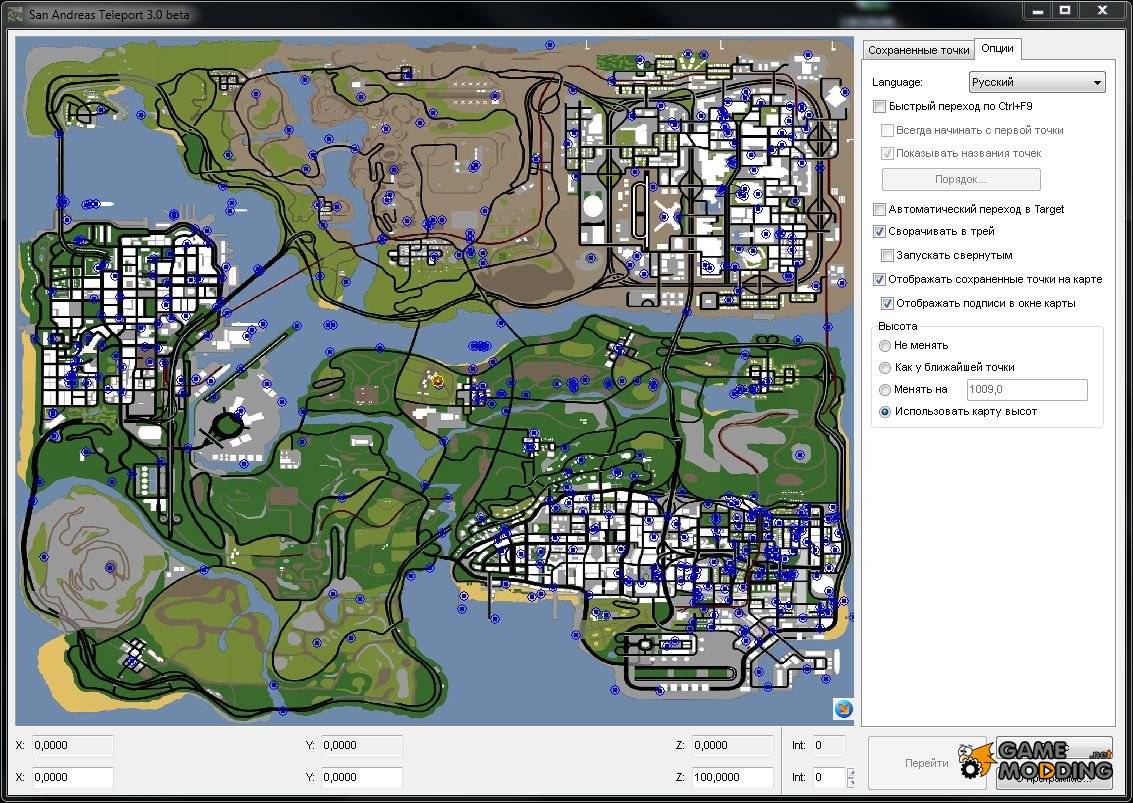Check Запускать свернутым option
Viewport: 1133px width, 803px height.
click(887, 255)
